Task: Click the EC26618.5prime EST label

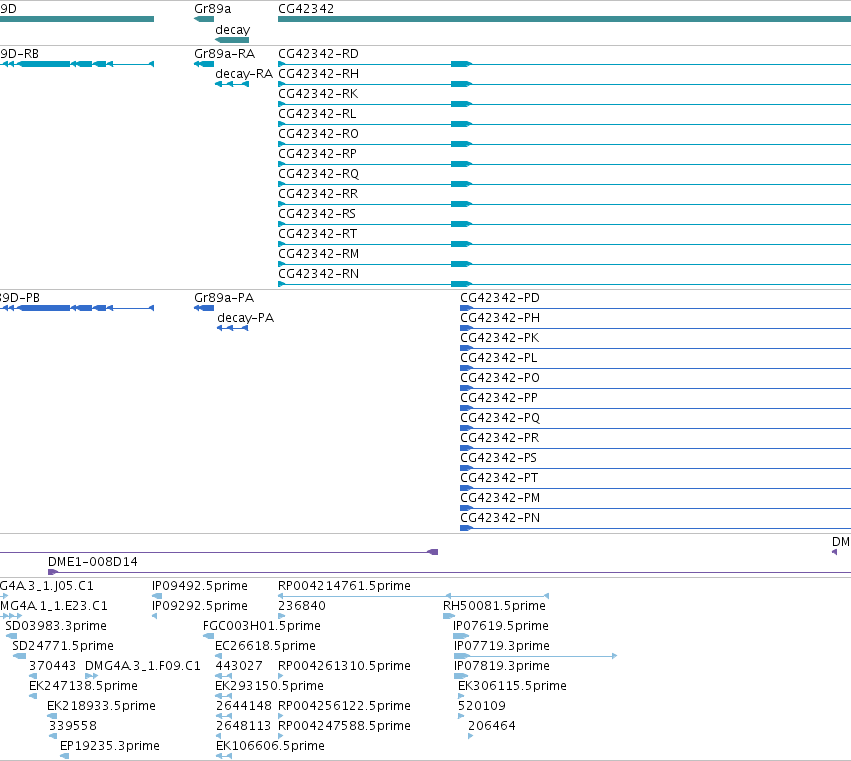Action: (265, 646)
